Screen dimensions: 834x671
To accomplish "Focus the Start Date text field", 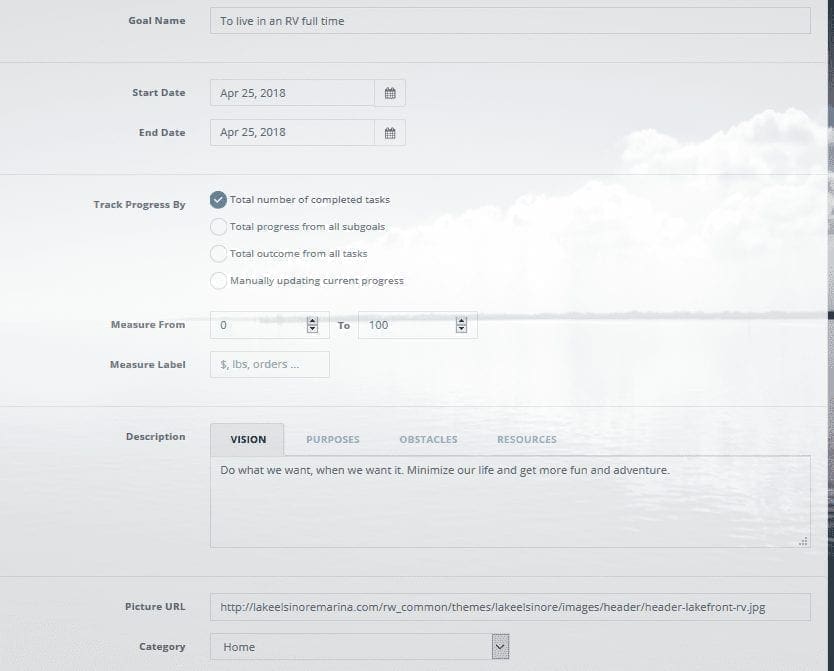I will (x=292, y=93).
